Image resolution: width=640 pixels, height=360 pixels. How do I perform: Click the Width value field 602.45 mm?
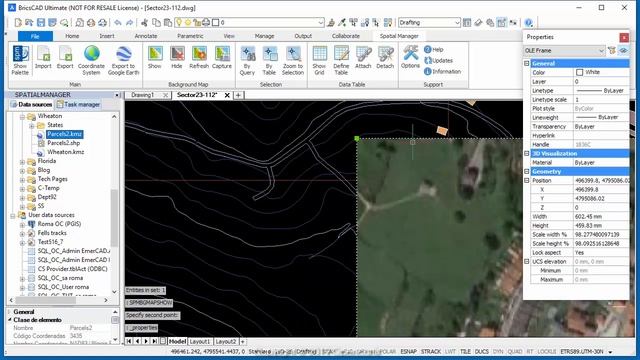coord(601,216)
